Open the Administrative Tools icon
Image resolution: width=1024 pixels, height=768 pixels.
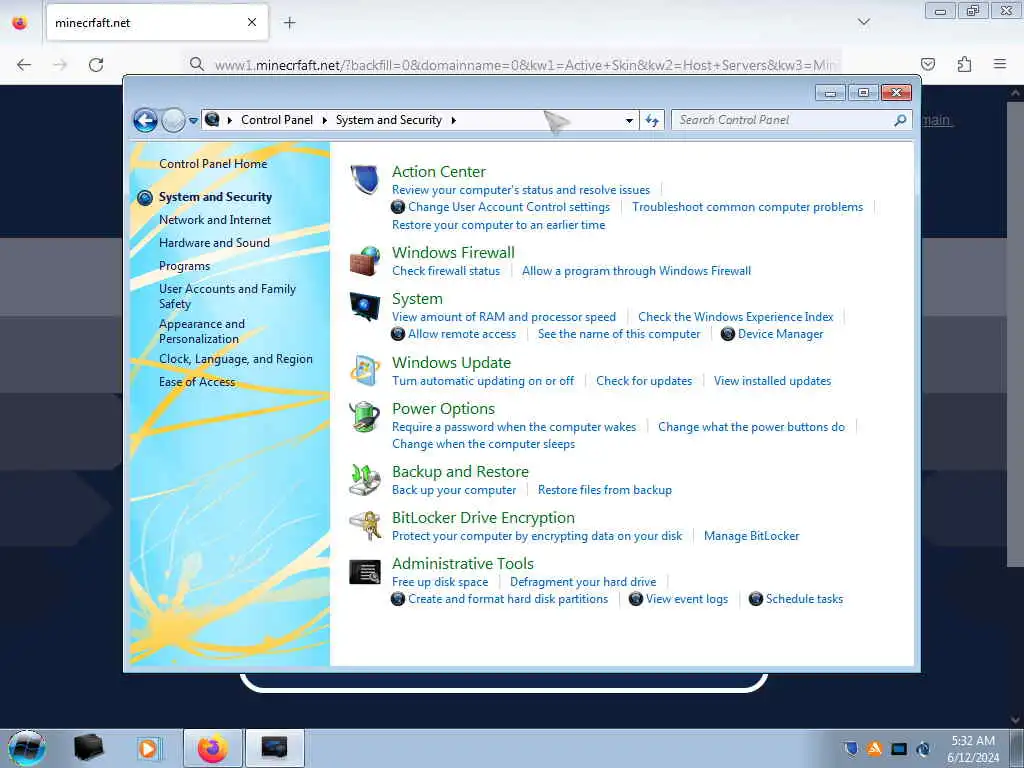[x=364, y=572]
